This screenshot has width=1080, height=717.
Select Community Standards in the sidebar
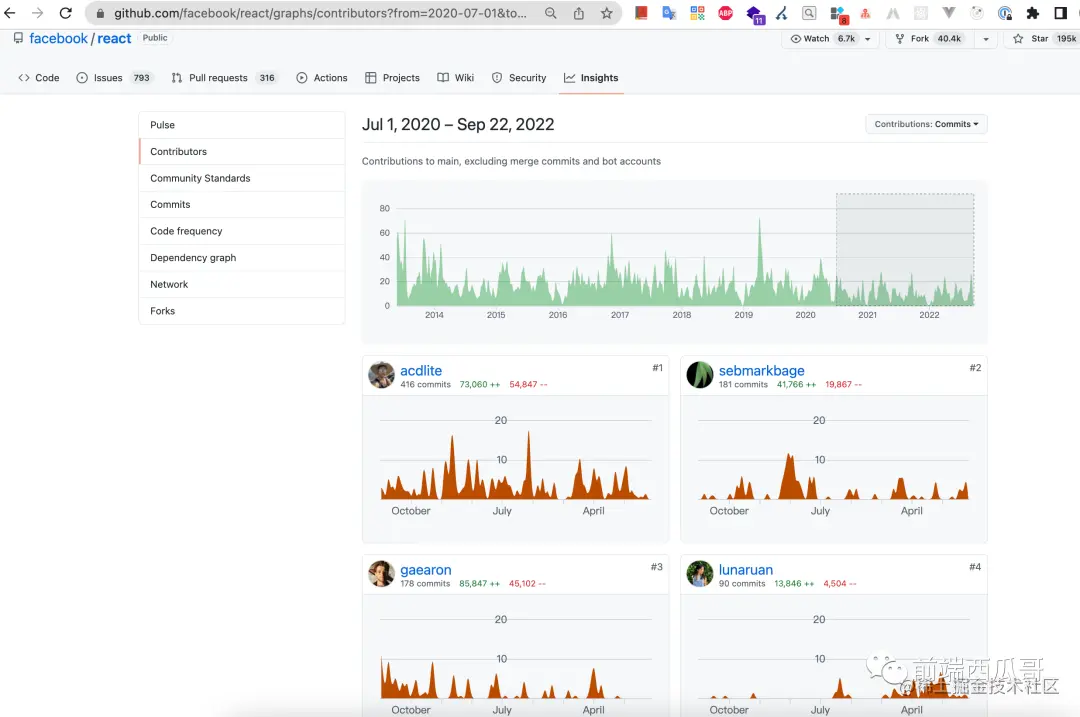click(242, 178)
